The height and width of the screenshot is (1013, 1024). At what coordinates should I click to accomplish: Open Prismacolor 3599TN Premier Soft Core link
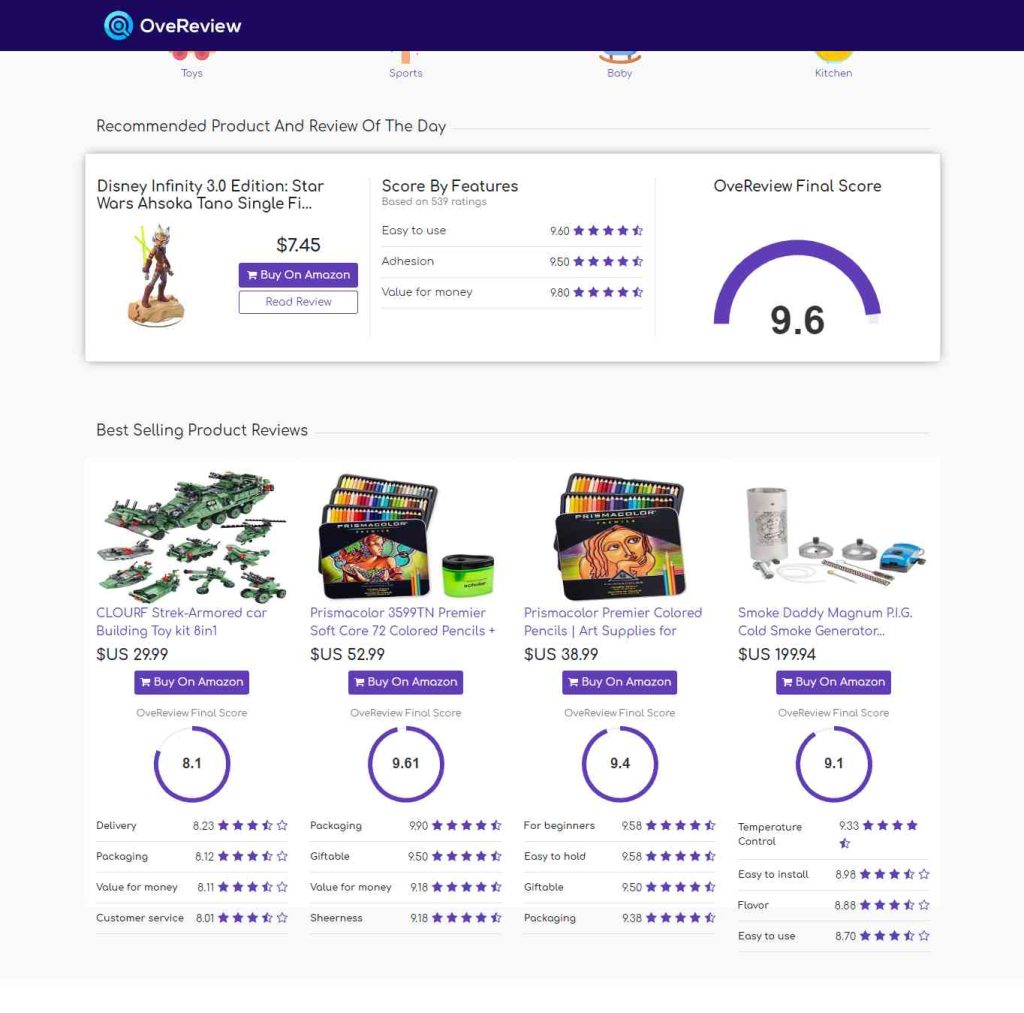(402, 622)
